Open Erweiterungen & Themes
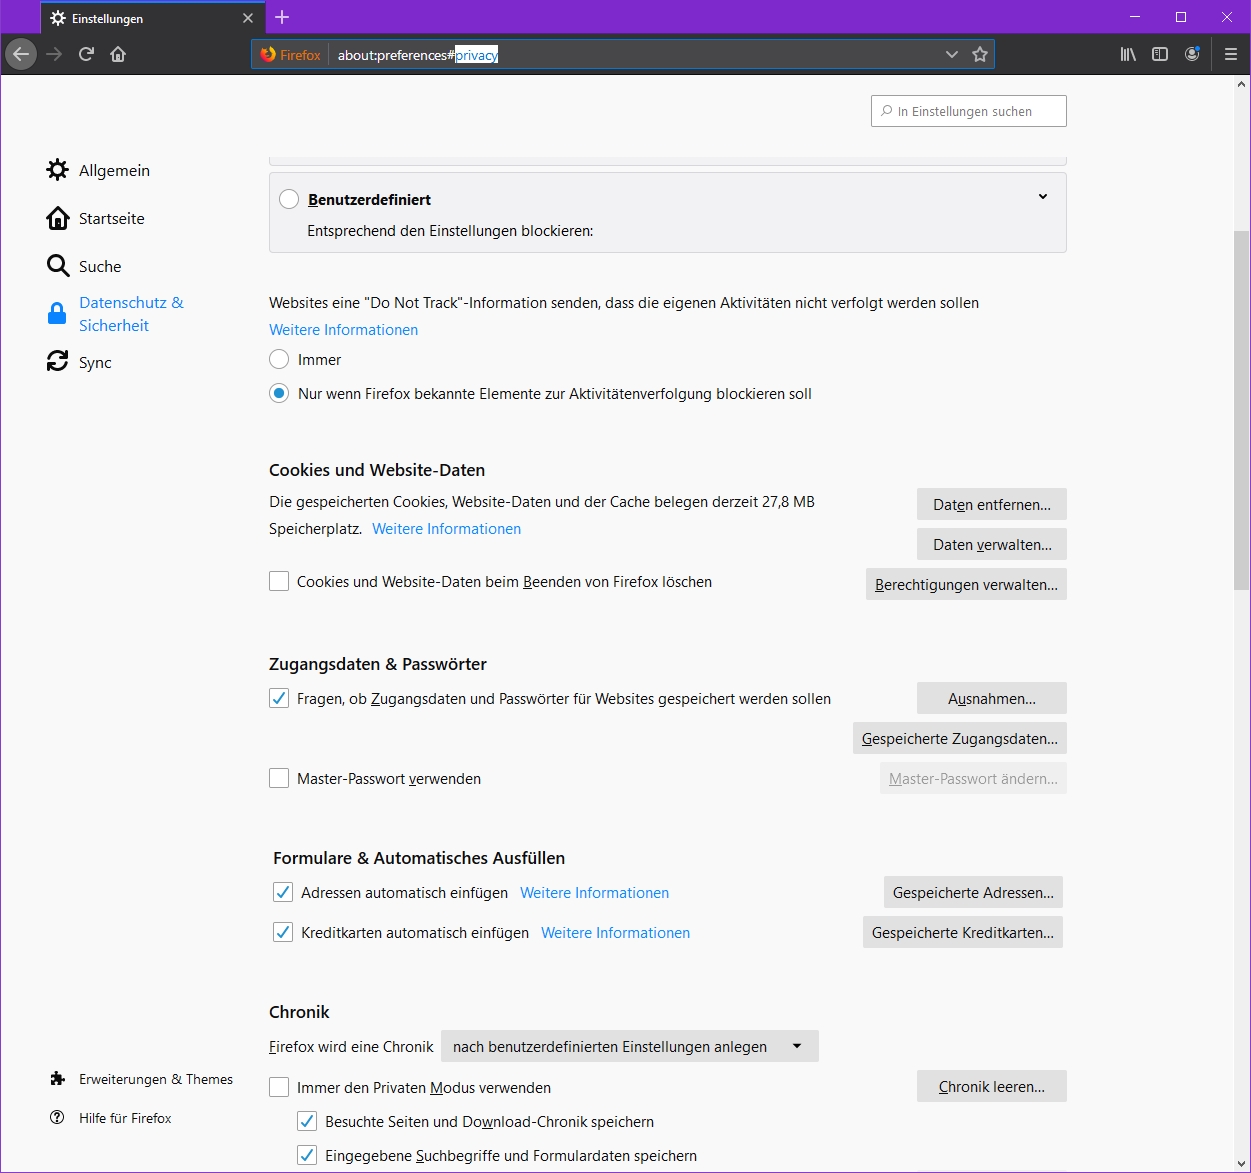 point(141,1079)
